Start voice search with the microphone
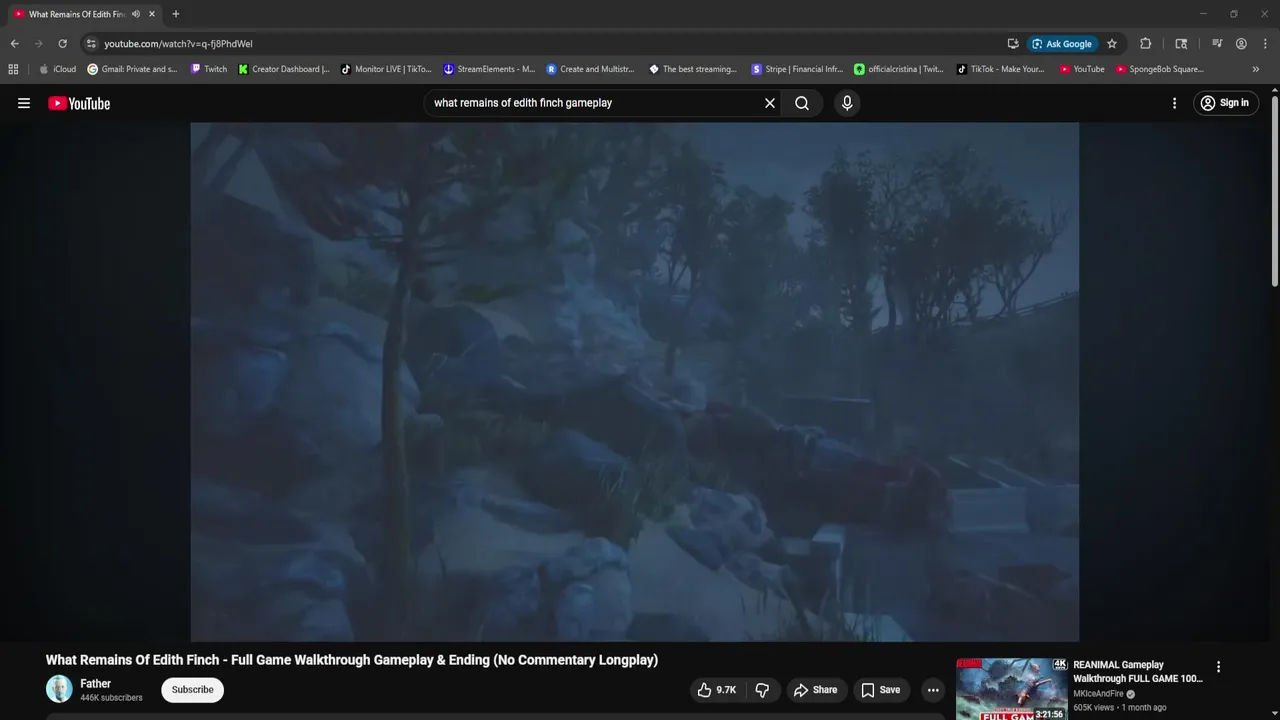 [x=847, y=103]
